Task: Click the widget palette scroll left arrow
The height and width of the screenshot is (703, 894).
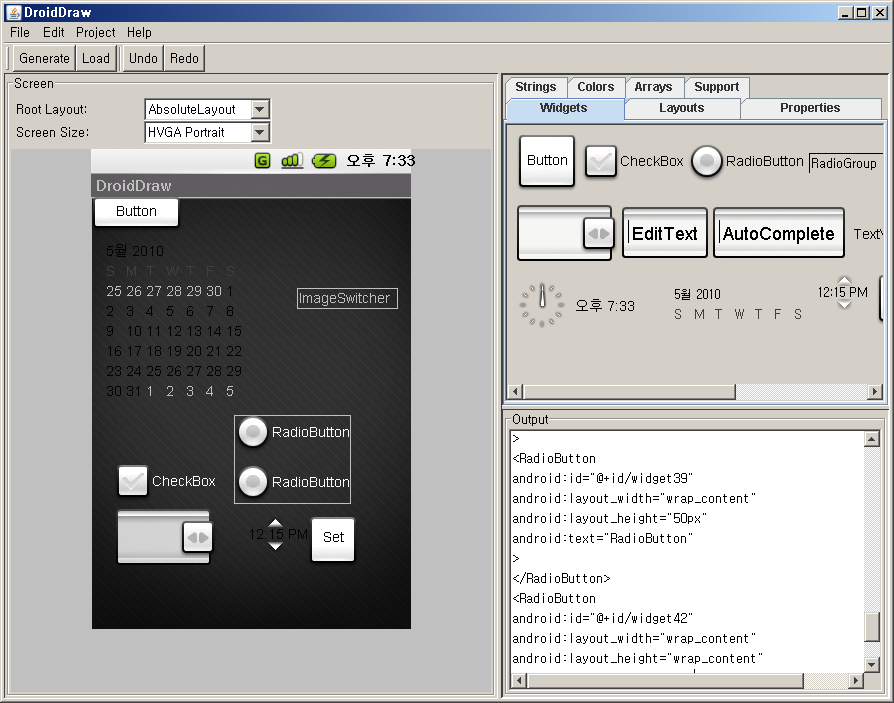Action: [x=515, y=392]
